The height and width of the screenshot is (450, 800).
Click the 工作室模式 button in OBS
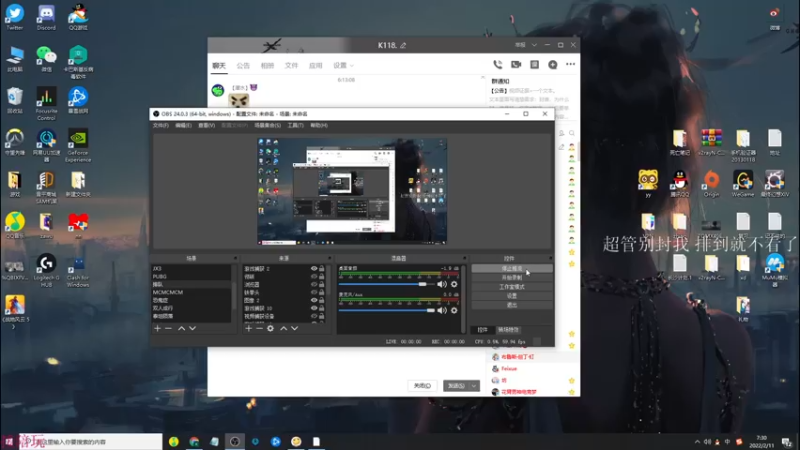point(512,287)
